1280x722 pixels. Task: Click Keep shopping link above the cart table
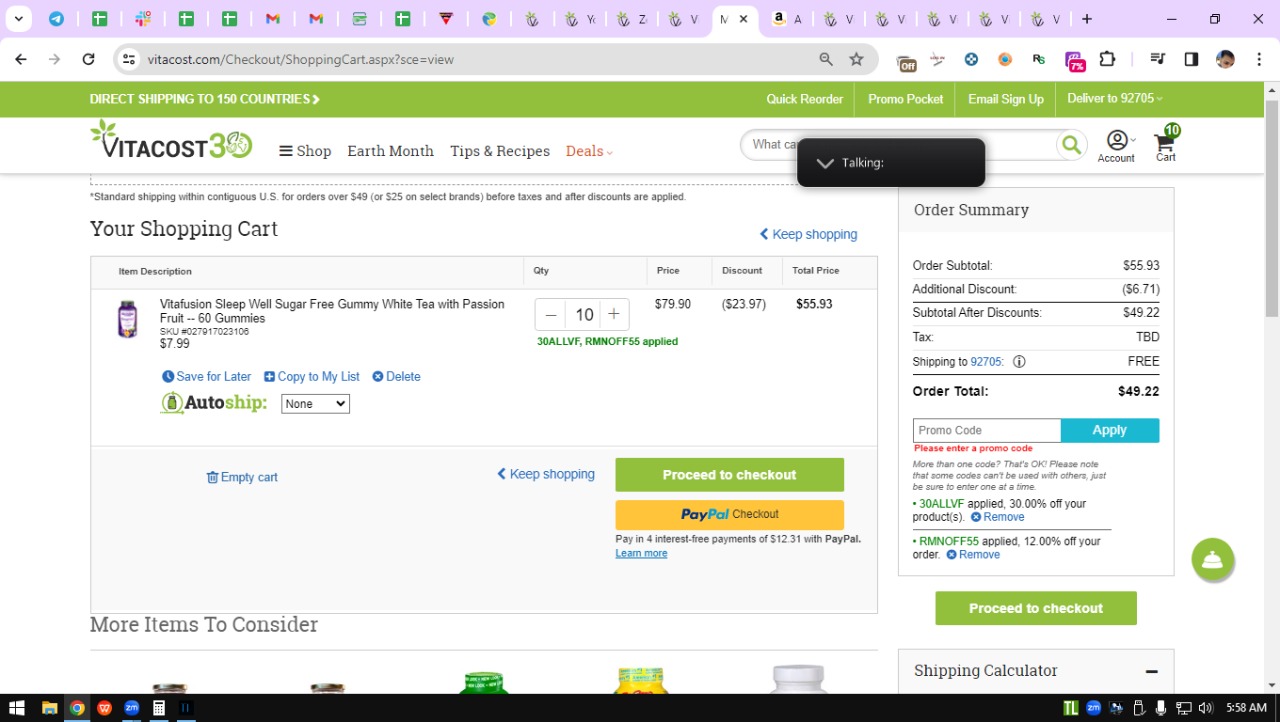click(x=808, y=234)
